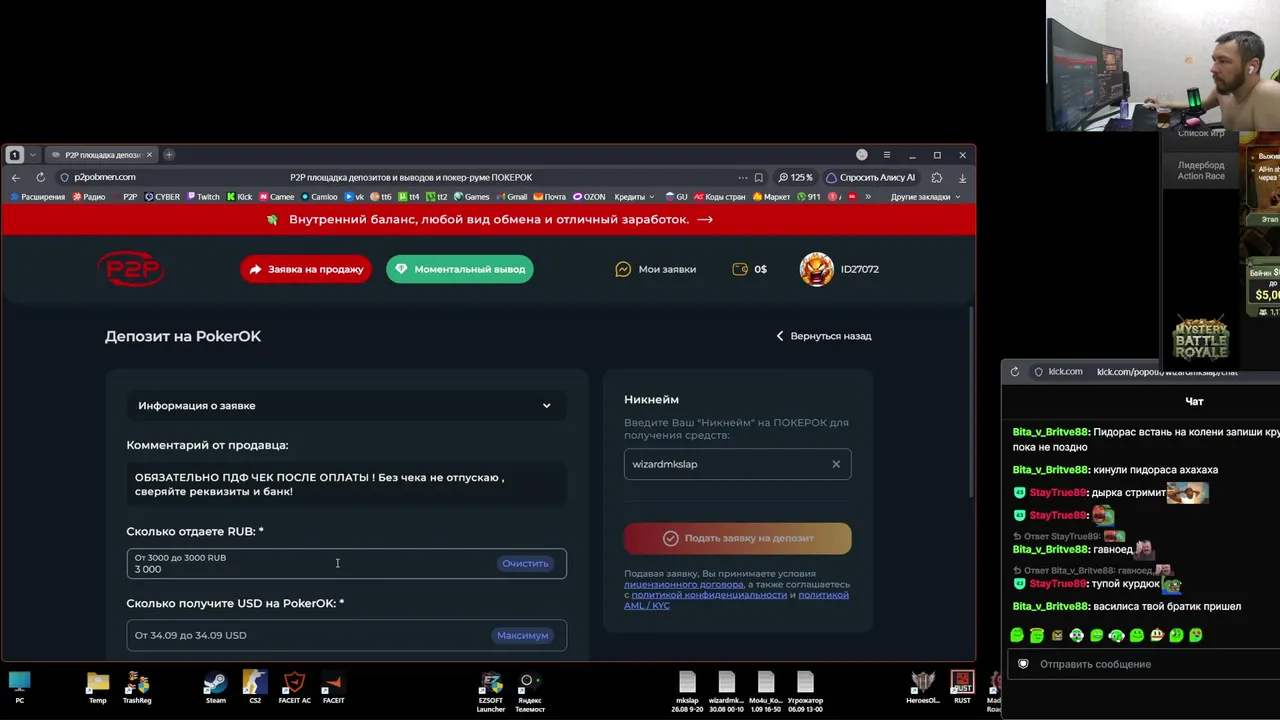Click the P2P site logo

coord(131,269)
